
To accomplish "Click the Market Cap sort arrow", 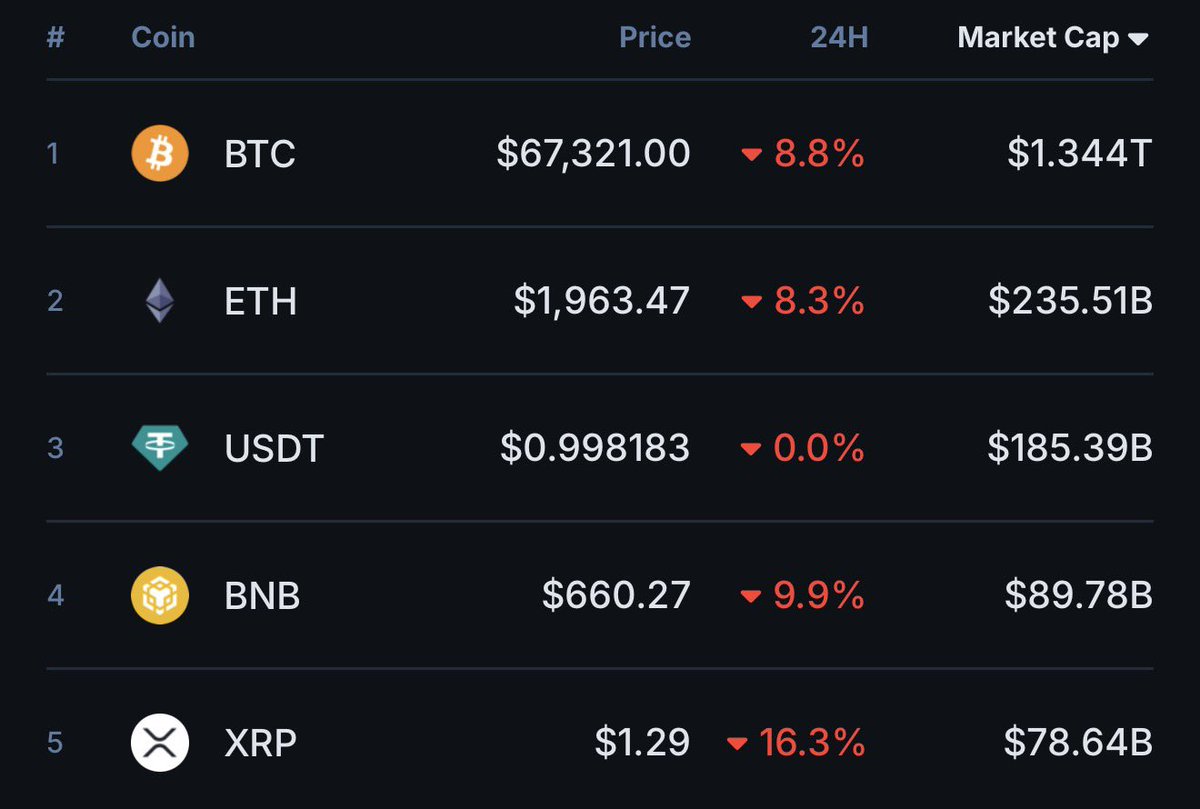I will 1138,39.
